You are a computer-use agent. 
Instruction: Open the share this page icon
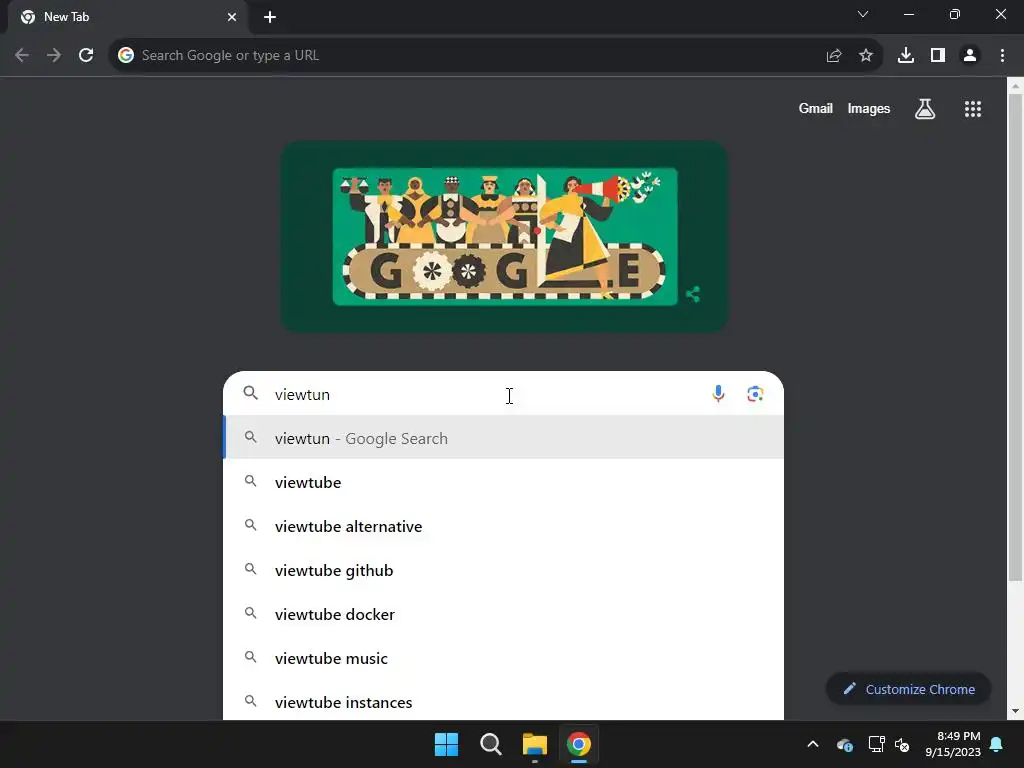pyautogui.click(x=833, y=56)
